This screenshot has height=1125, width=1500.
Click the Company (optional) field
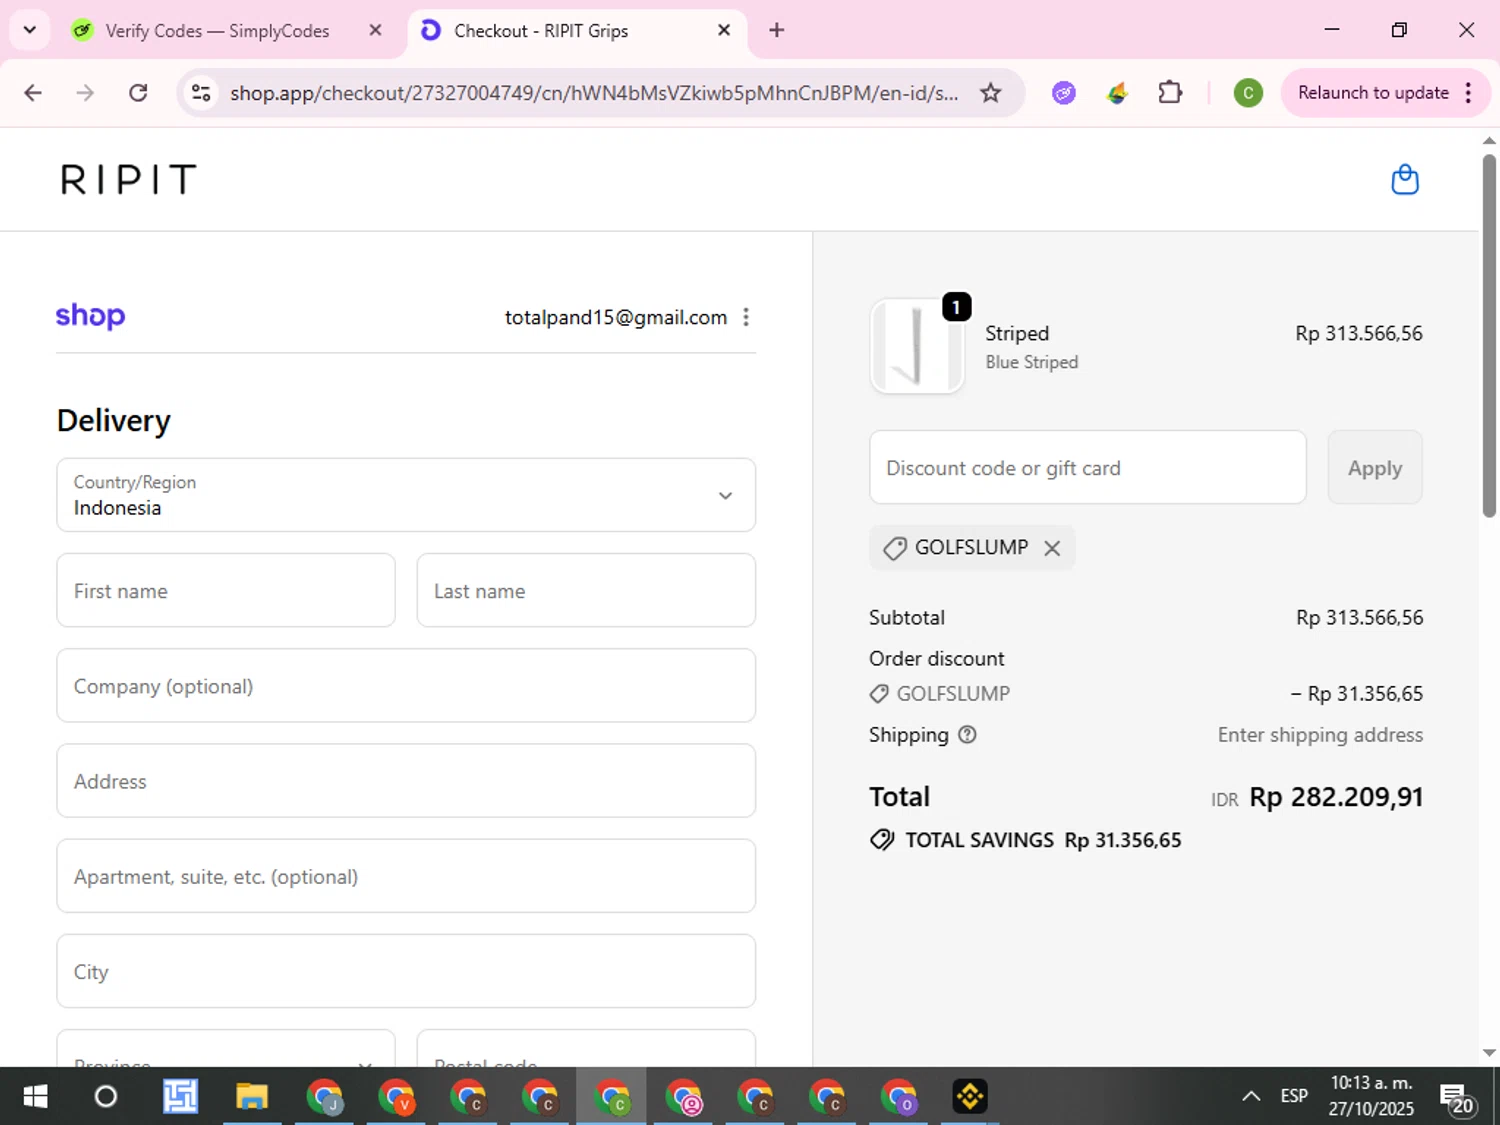click(406, 686)
